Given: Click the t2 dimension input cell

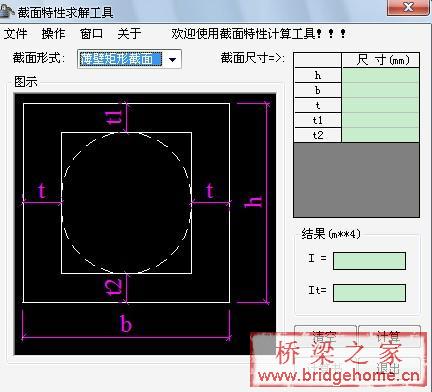Looking at the screenshot, I should click(380, 135).
